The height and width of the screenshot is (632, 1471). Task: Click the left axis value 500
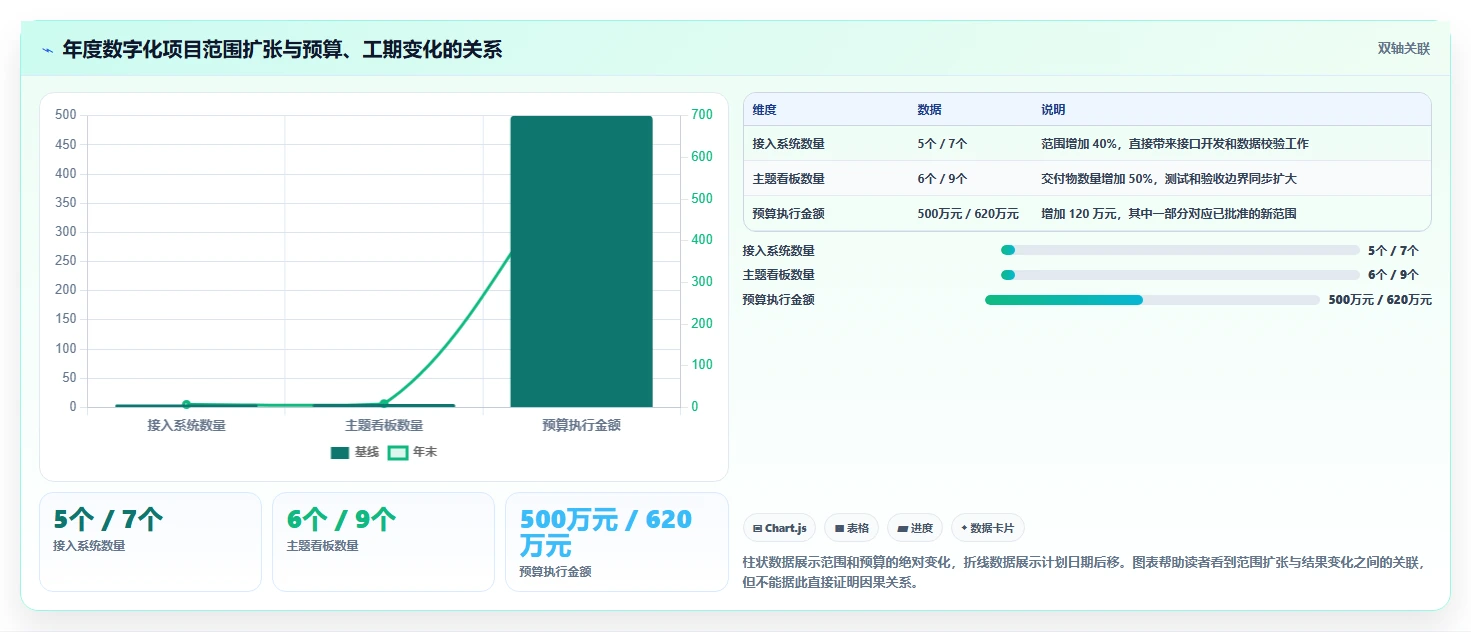pyautogui.click(x=66, y=115)
